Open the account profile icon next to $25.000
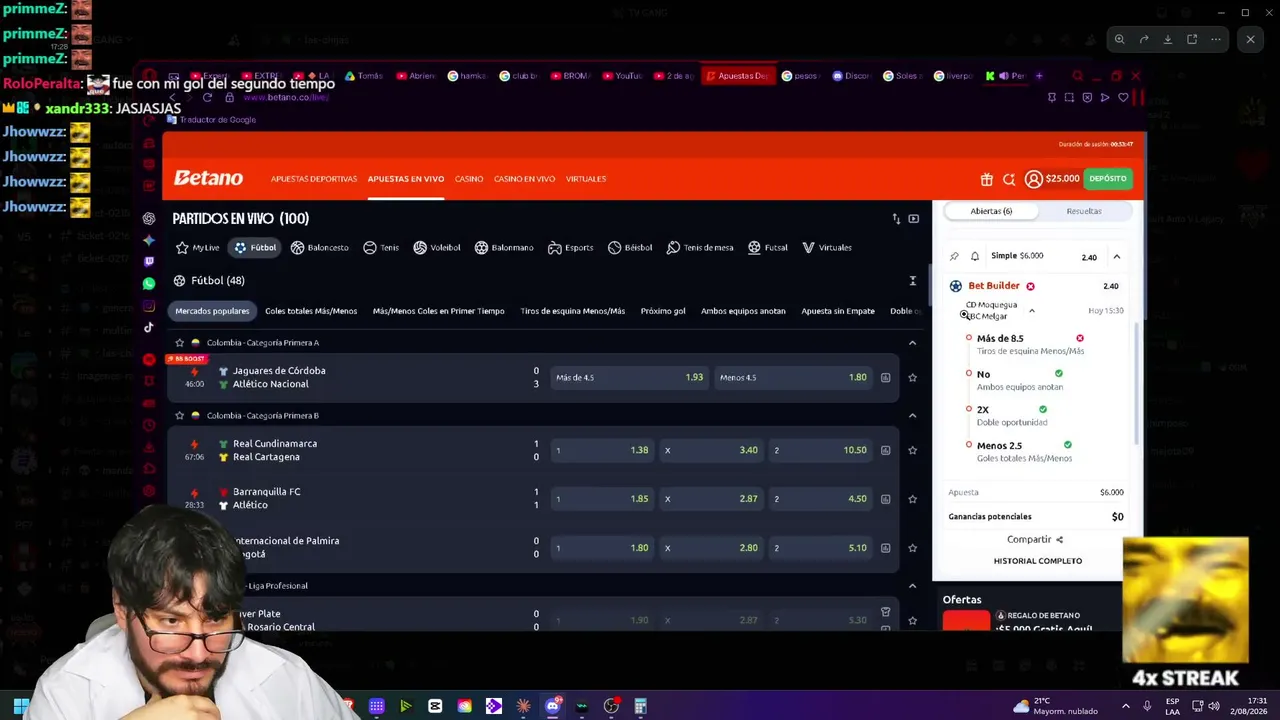The height and width of the screenshot is (720, 1280). click(1033, 179)
